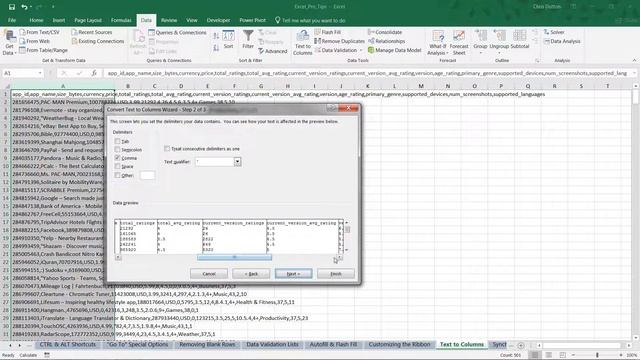
Task: Click Insert Function fx icon
Action: tap(94, 73)
